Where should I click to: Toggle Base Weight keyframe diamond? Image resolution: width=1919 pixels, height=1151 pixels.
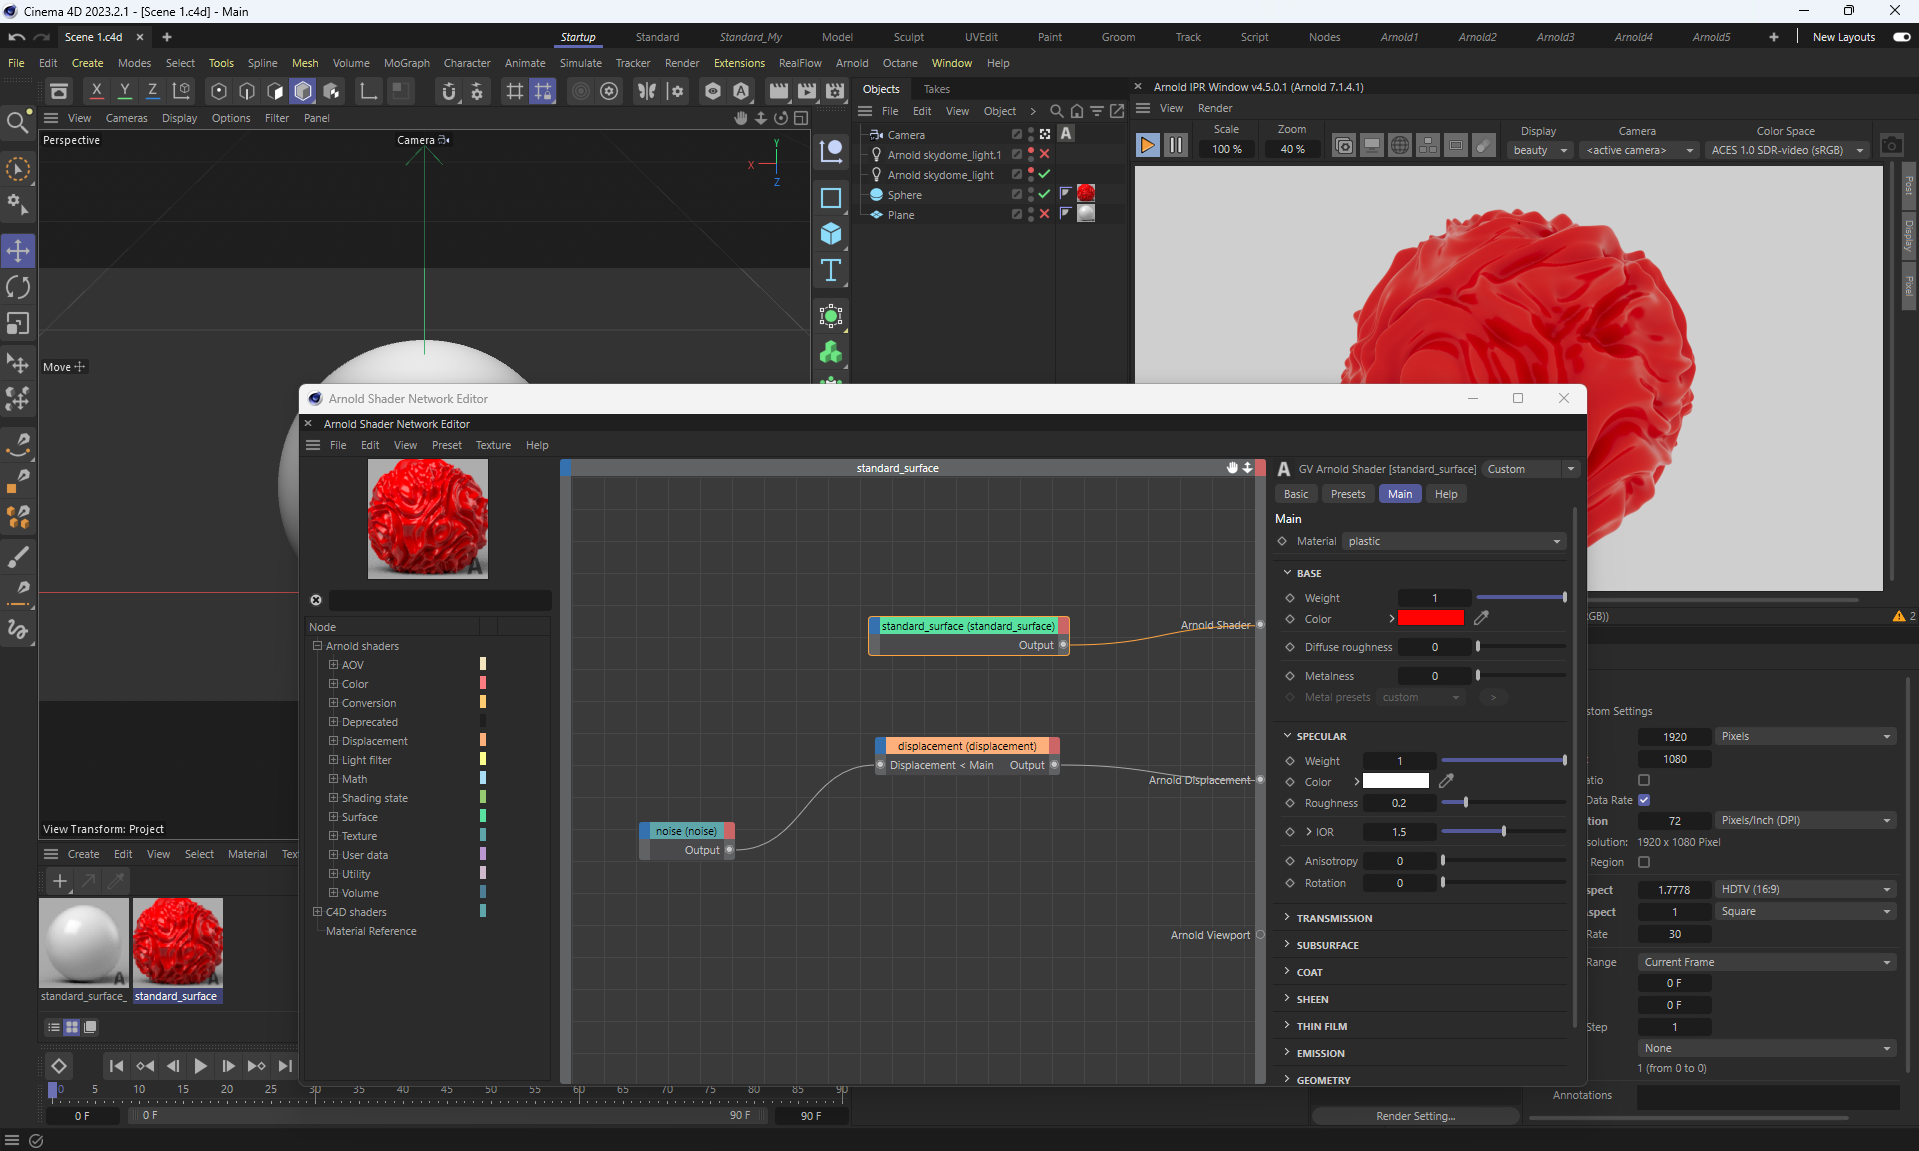pyautogui.click(x=1290, y=598)
